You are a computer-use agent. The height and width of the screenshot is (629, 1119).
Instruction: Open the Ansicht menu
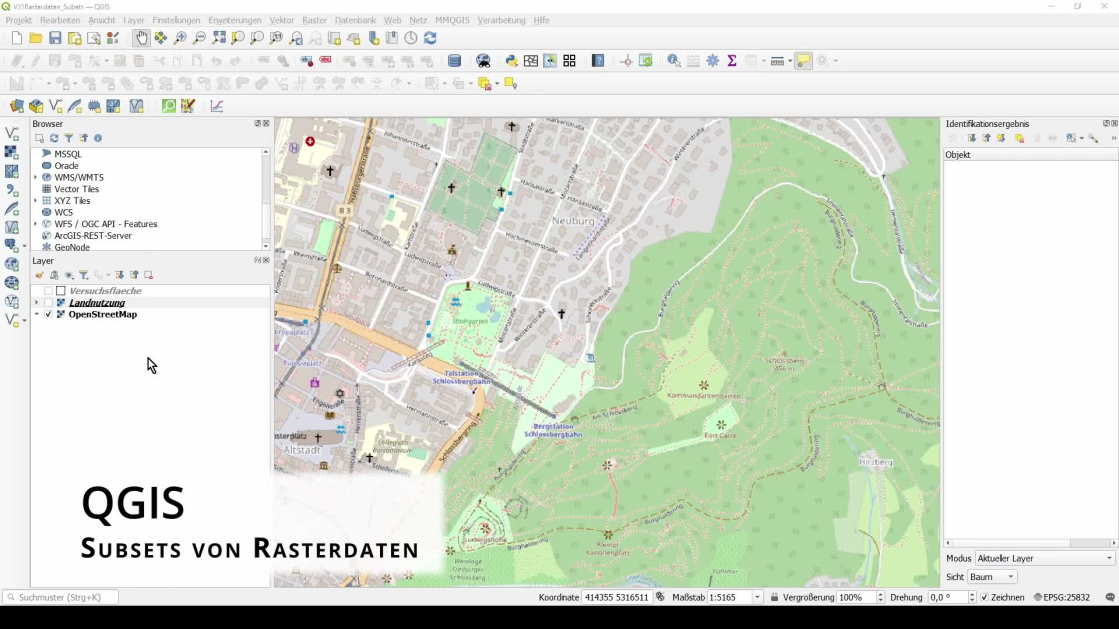[102, 20]
